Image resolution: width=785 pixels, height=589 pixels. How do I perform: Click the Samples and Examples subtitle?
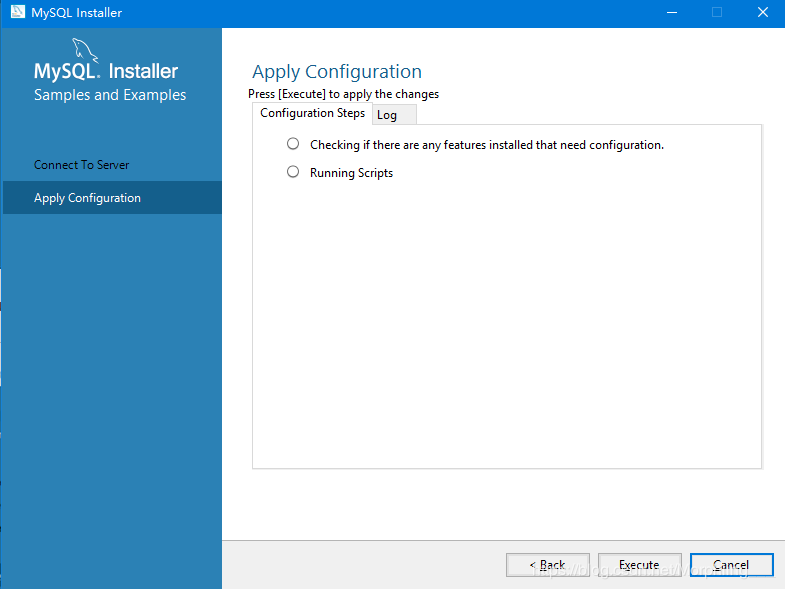(x=110, y=95)
